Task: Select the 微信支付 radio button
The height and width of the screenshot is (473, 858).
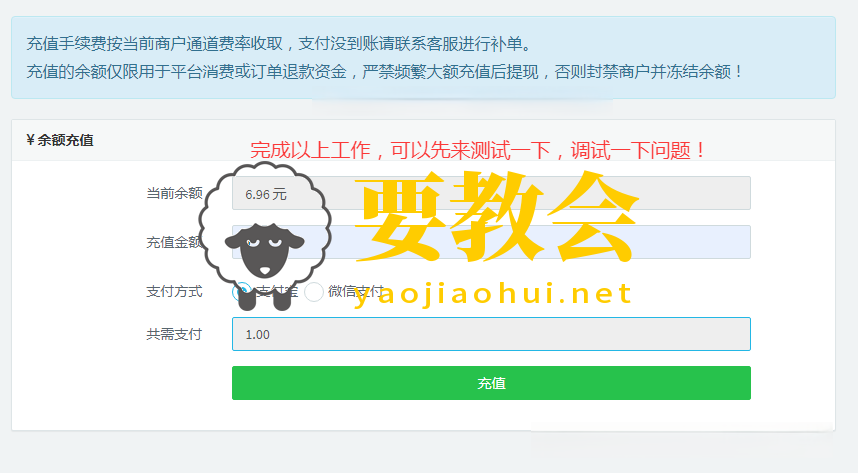Action: point(314,292)
